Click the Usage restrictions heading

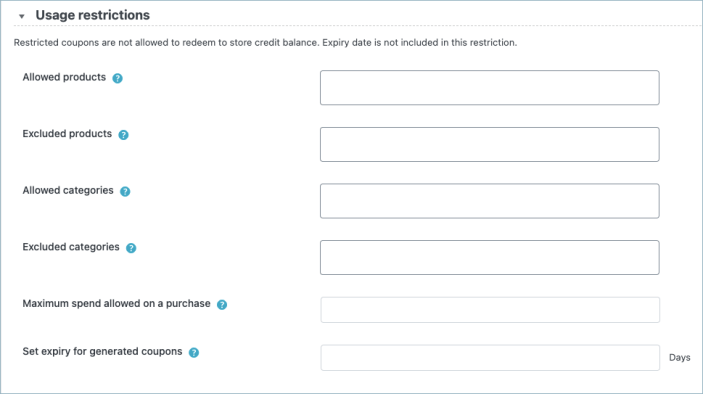93,15
